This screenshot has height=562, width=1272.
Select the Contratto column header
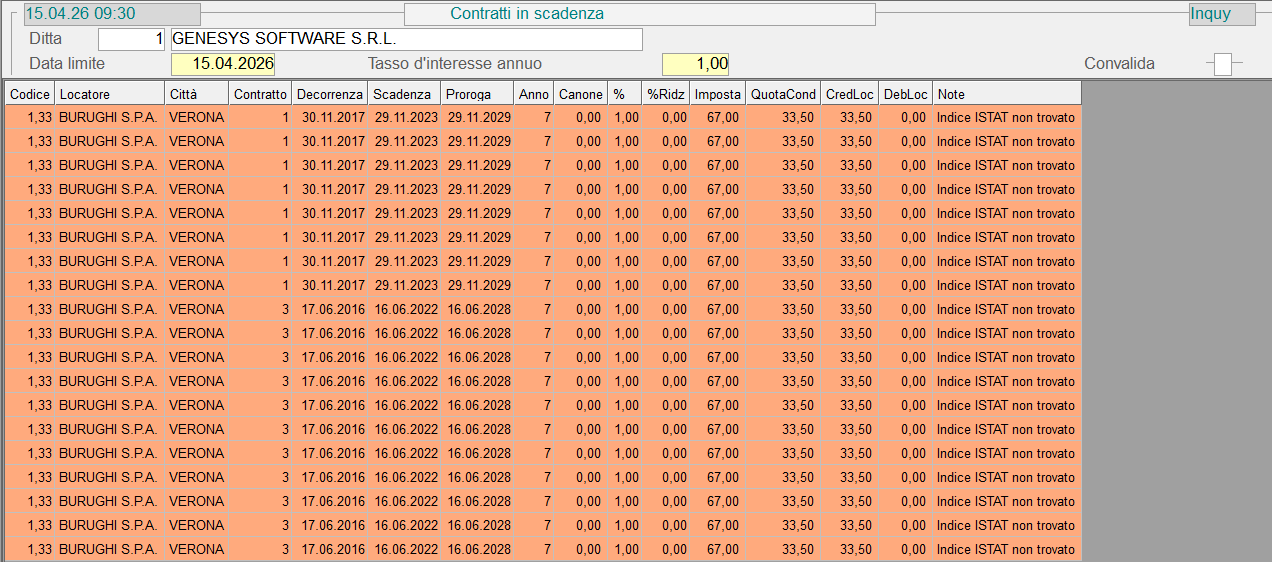click(260, 94)
